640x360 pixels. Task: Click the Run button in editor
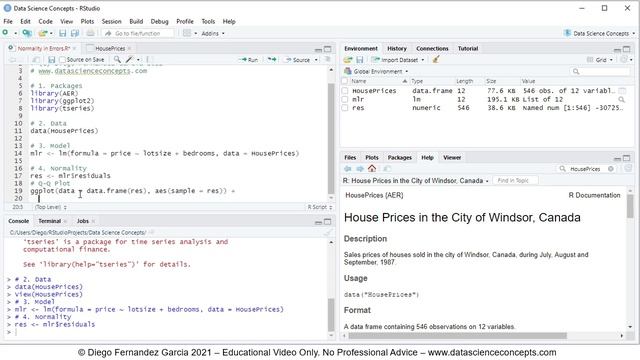249,60
